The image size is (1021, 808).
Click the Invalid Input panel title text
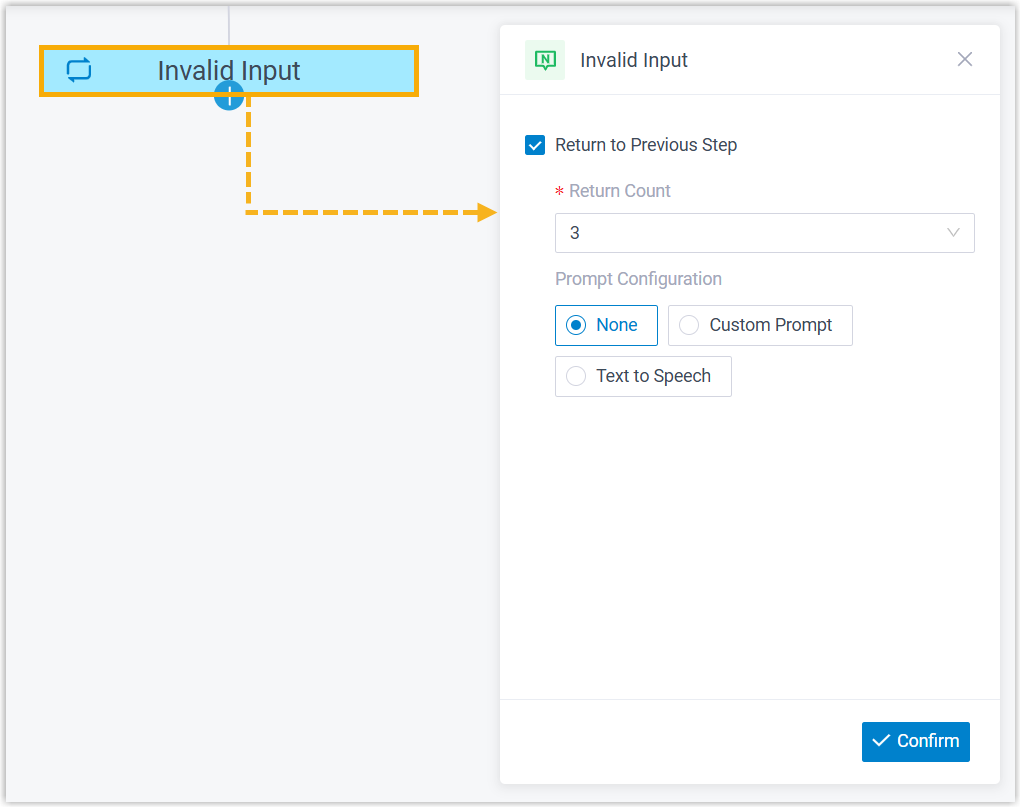(x=634, y=60)
